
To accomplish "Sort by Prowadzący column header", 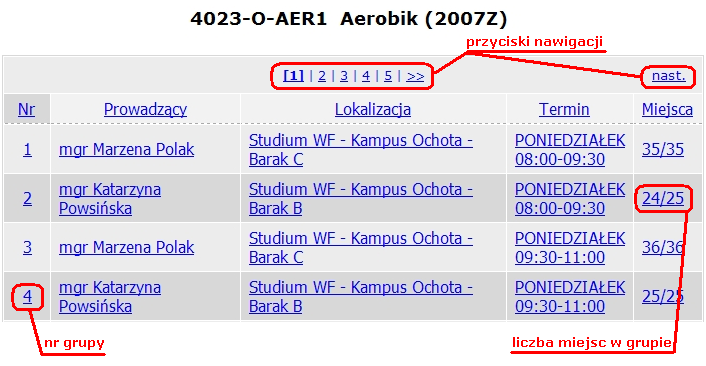I will (x=145, y=109).
